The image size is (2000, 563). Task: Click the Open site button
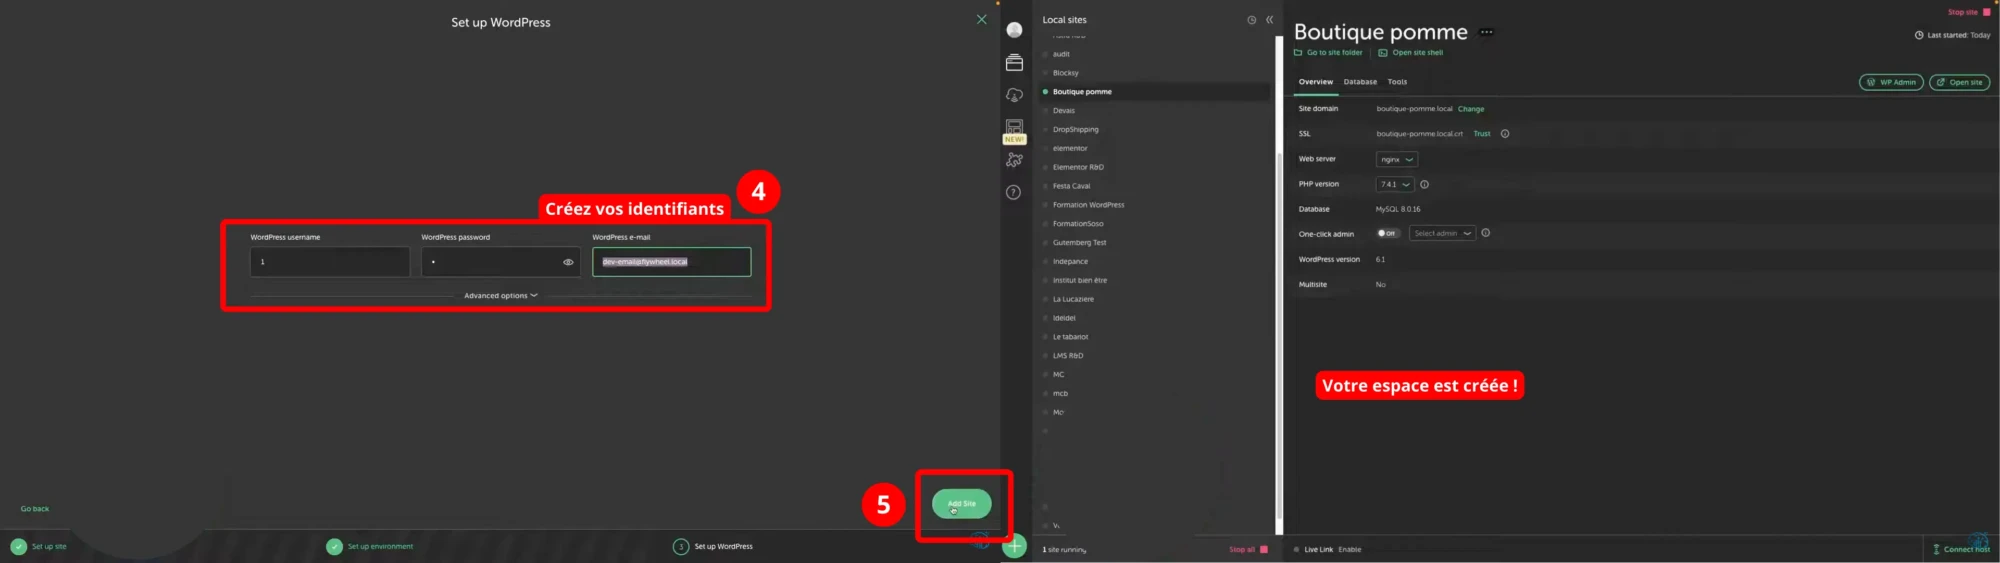coord(1959,82)
